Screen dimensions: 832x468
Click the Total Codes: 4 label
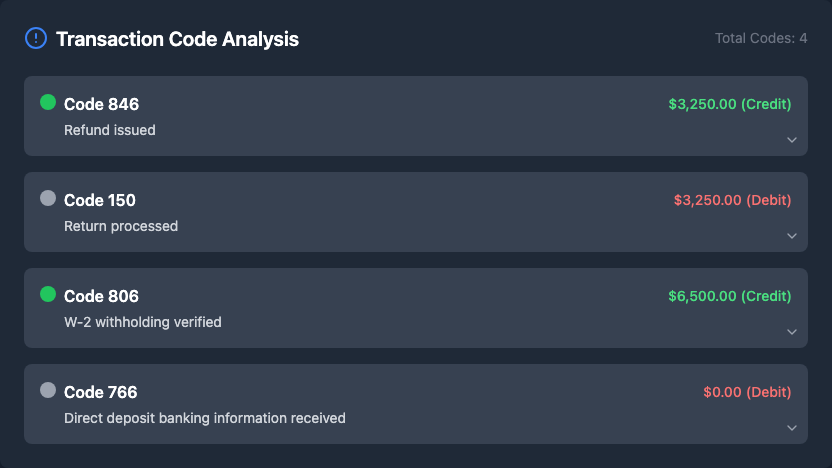coord(761,38)
